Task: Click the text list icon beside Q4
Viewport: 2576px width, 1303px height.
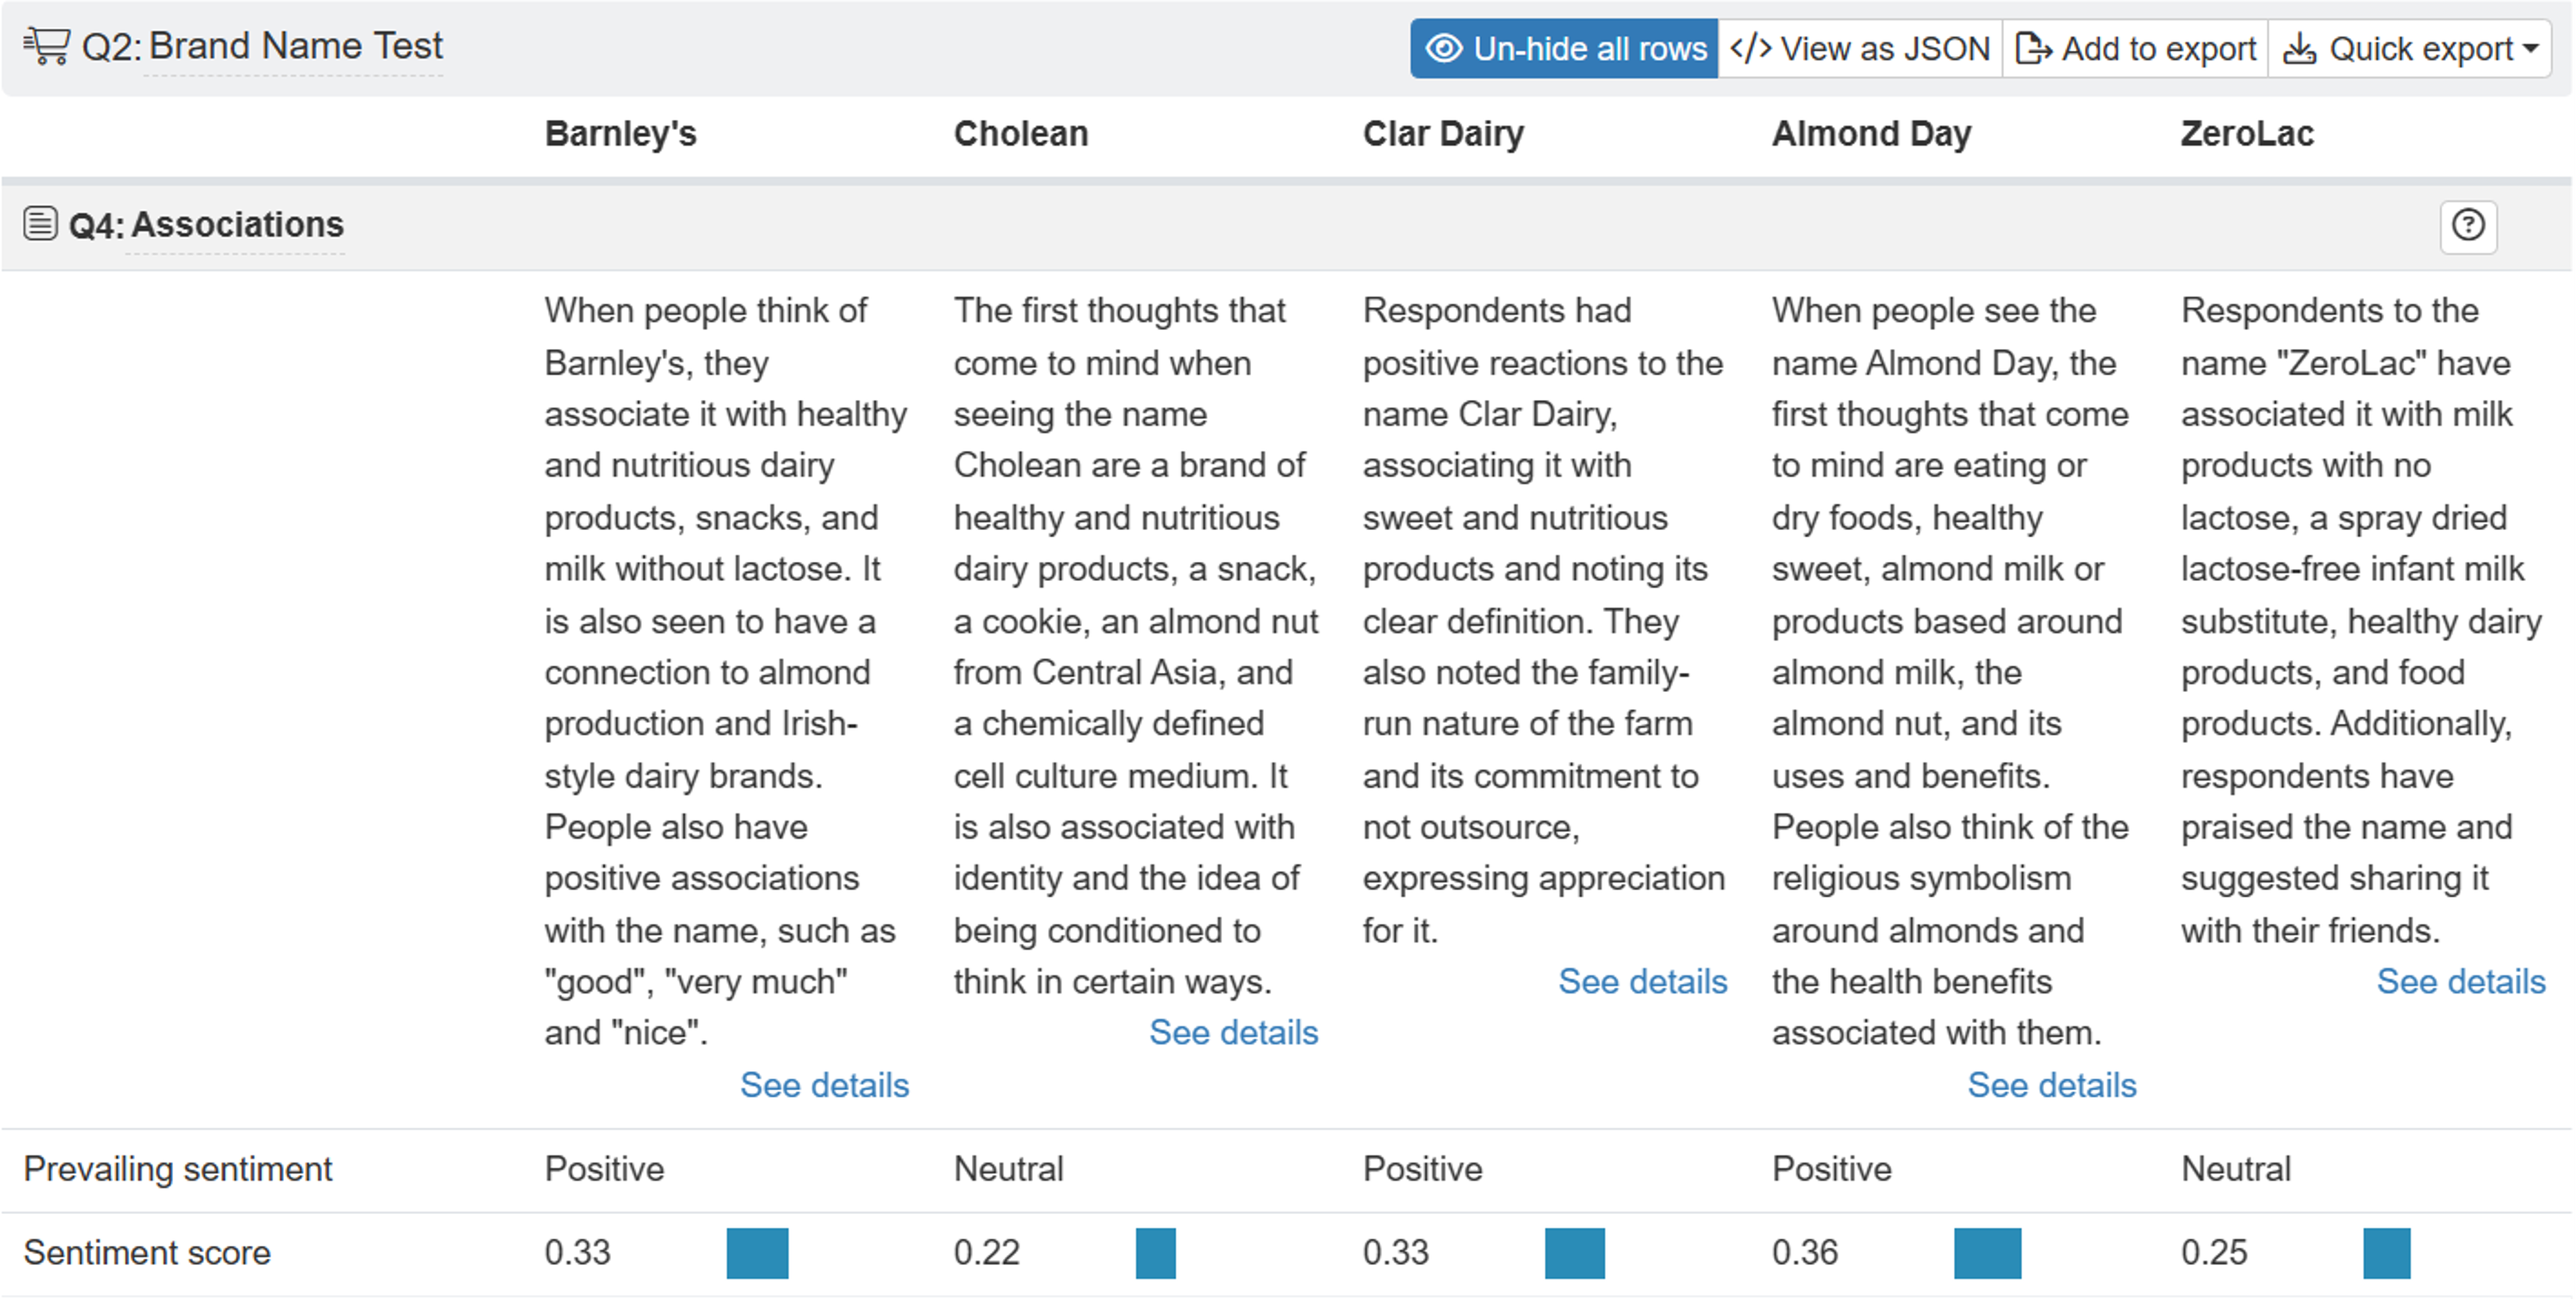Action: (x=40, y=224)
